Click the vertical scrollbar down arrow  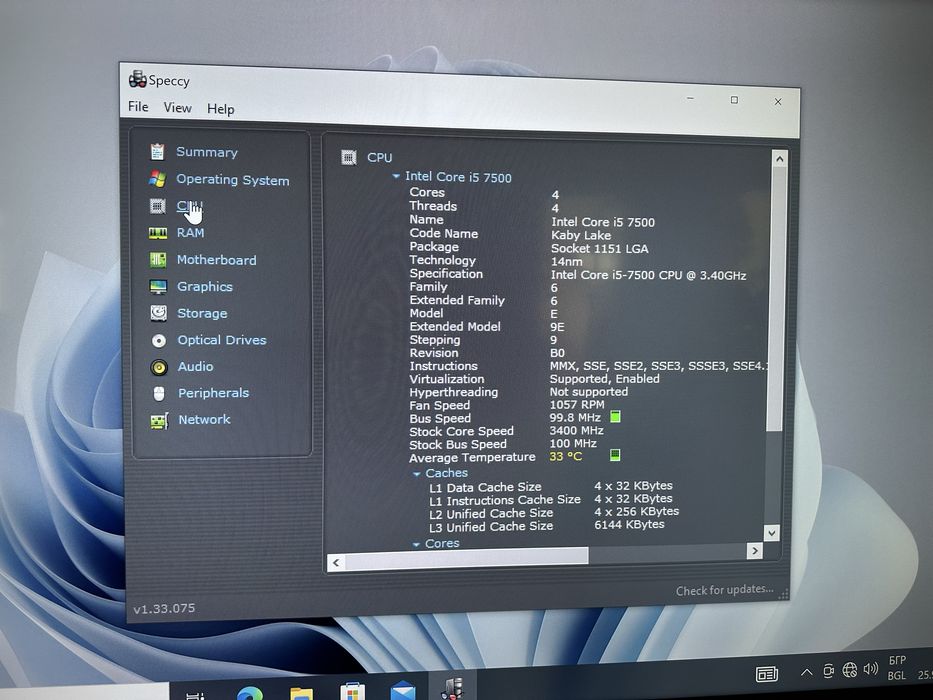click(772, 533)
